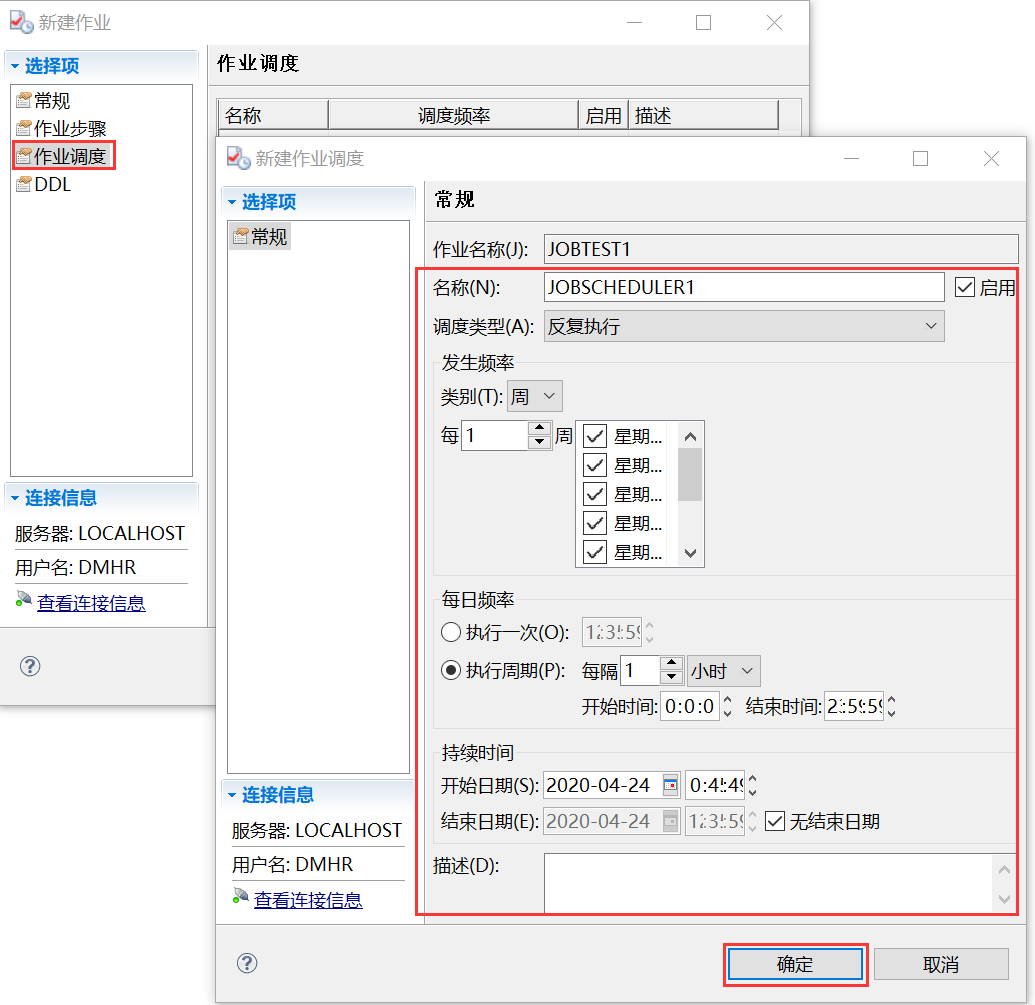Open 查看连接信息 link in 新建作业调度 dialog
This screenshot has width=1035, height=1005.
pyautogui.click(x=308, y=900)
